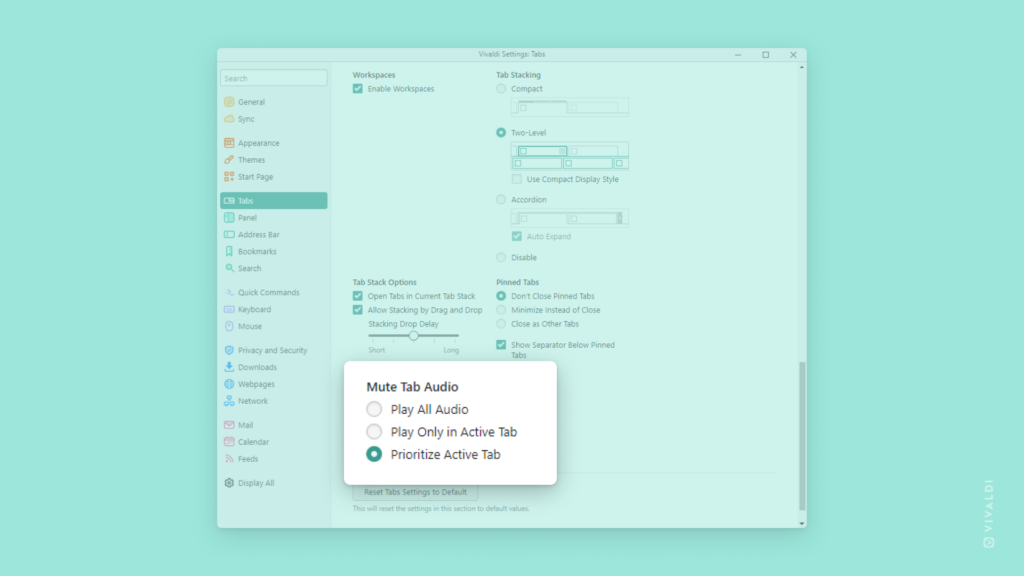Click the Downloads arrow icon

pos(229,367)
